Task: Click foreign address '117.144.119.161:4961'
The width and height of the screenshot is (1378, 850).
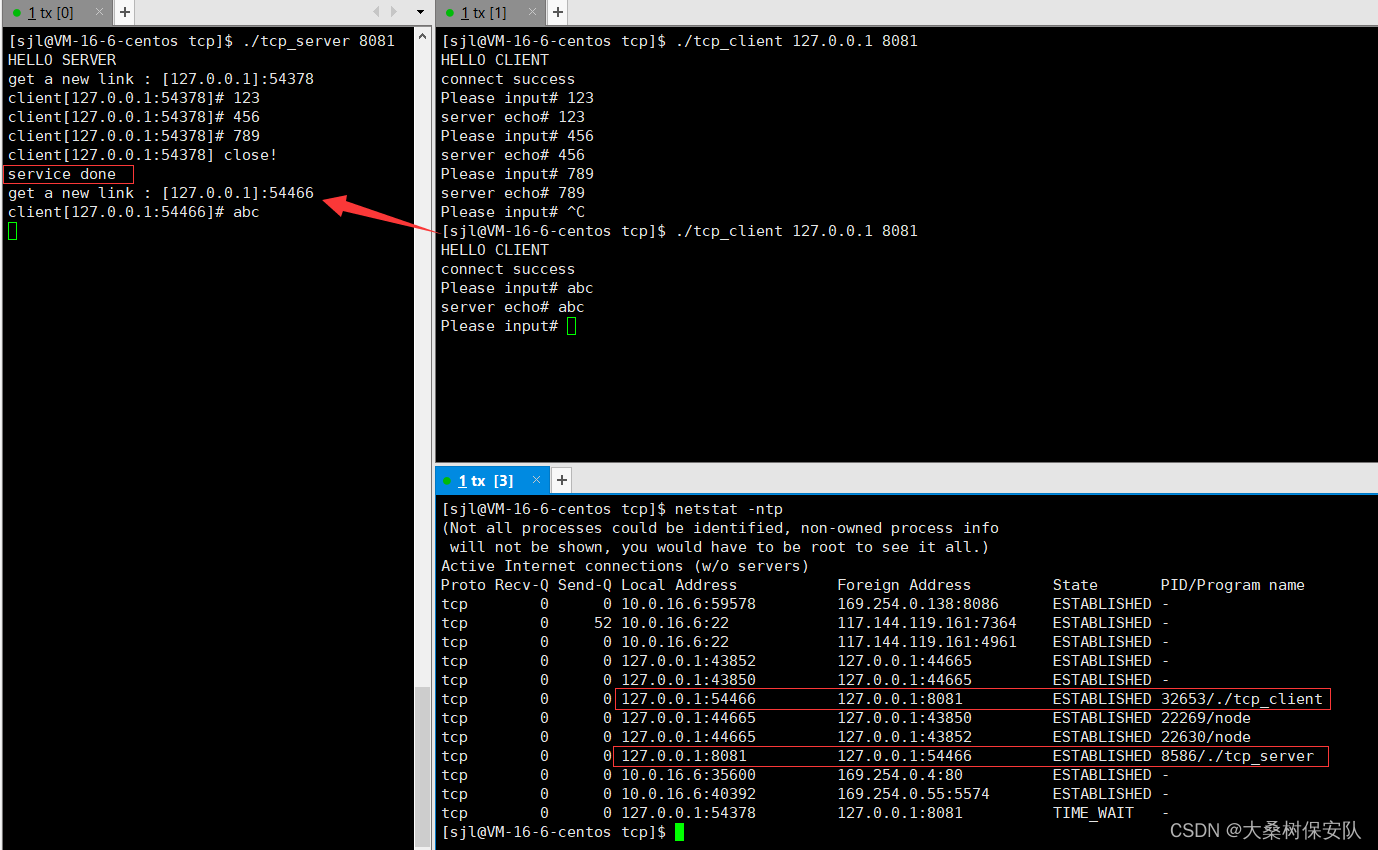Action: pyautogui.click(x=927, y=642)
